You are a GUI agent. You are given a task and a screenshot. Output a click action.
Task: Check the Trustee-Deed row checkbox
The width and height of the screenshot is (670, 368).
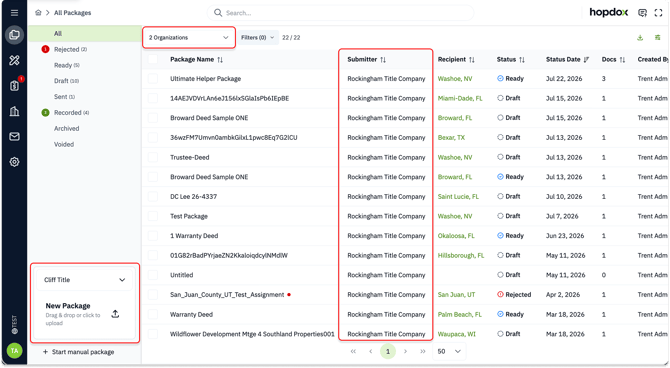click(x=153, y=157)
